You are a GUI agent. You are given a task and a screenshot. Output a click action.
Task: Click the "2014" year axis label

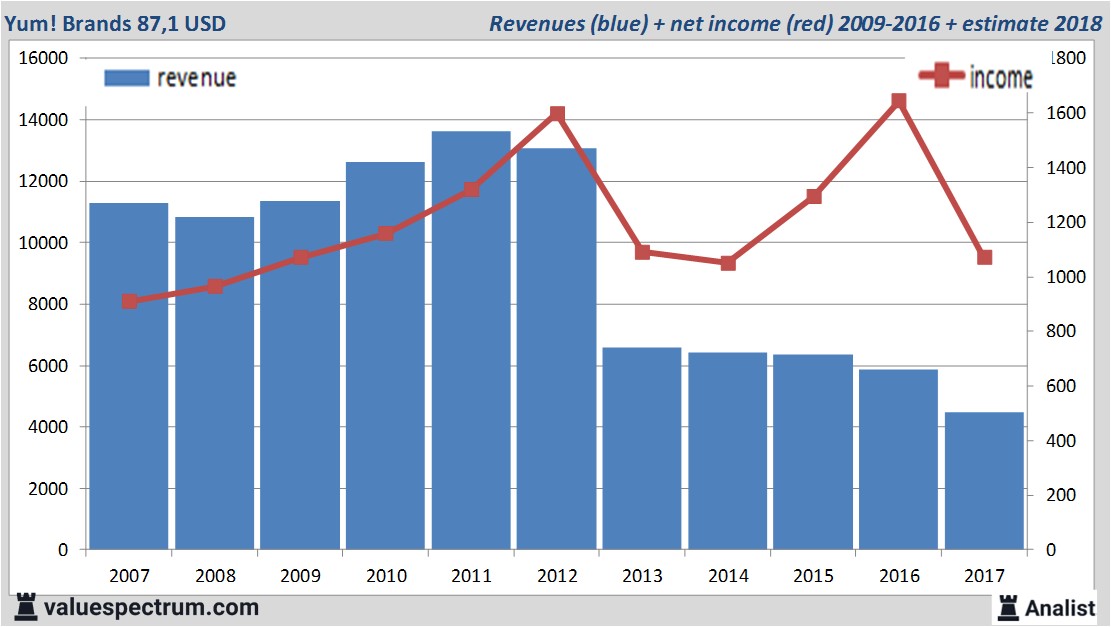pos(728,575)
